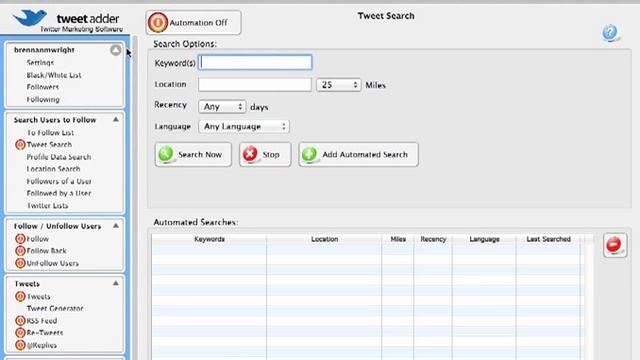Open the 25 Miles radius dropdown
Image resolution: width=640 pixels, height=360 pixels.
point(338,85)
